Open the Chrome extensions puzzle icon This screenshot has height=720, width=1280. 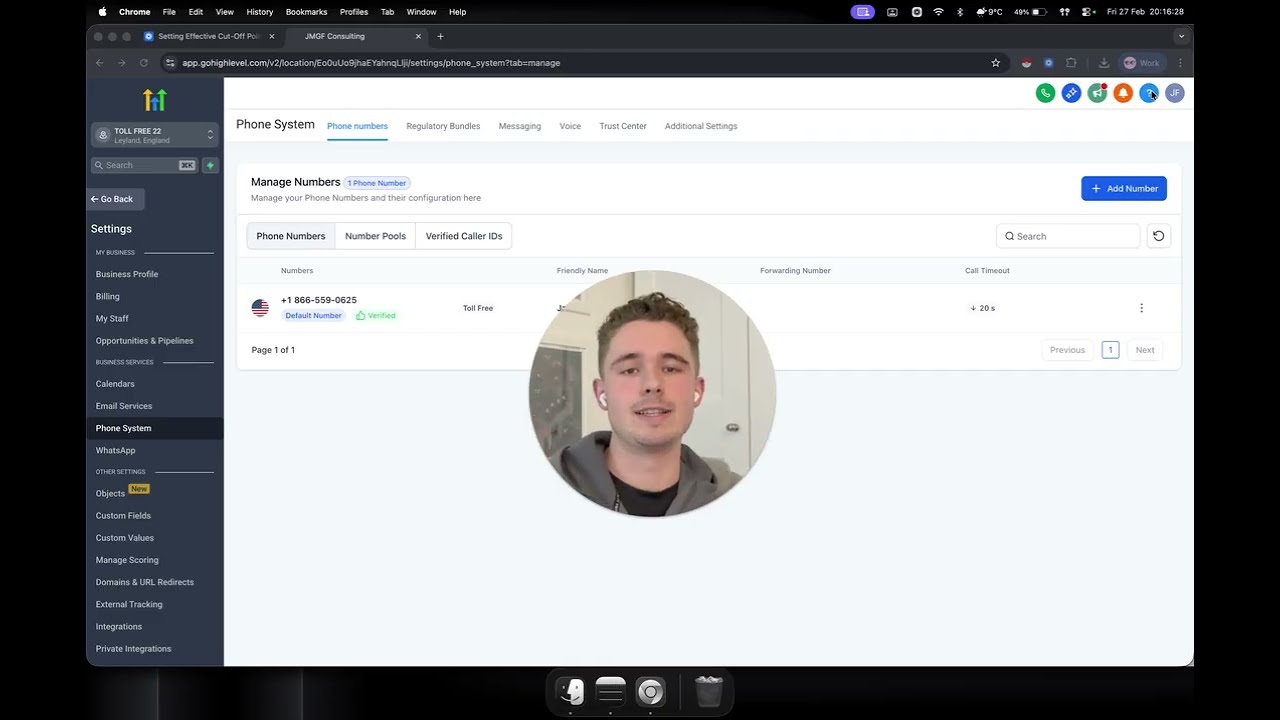click(x=1071, y=63)
